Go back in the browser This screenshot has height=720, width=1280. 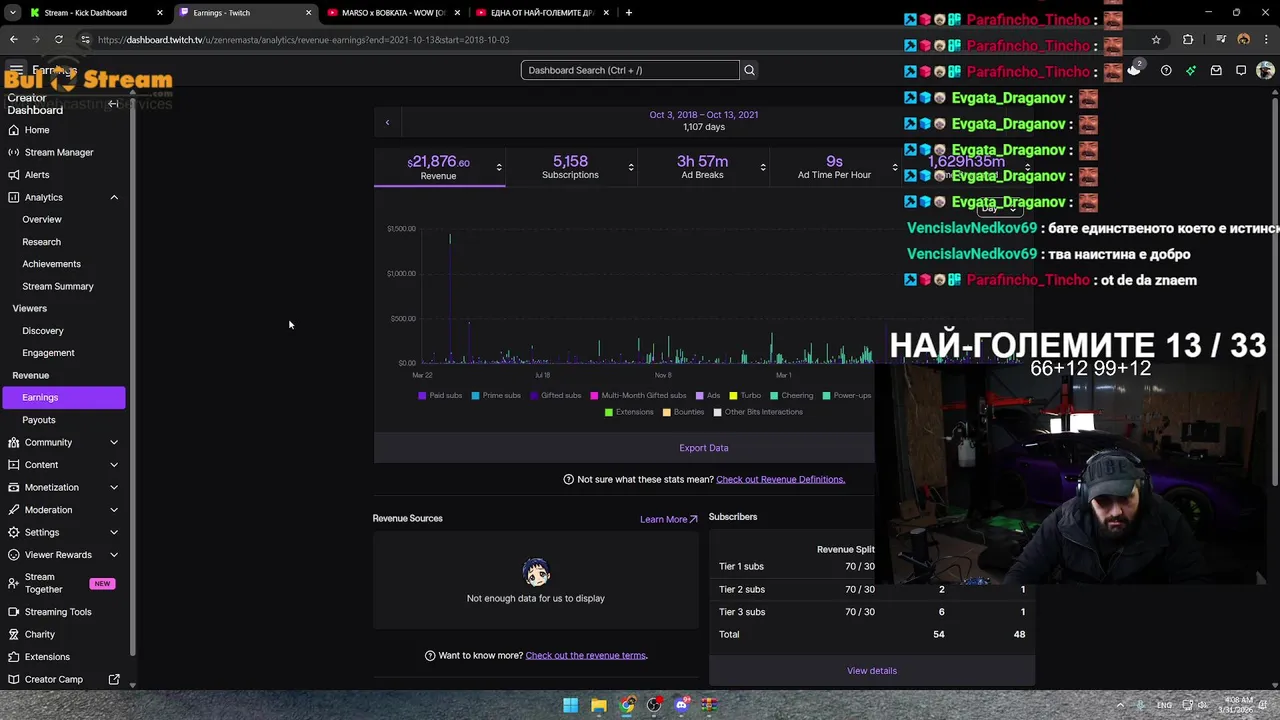pyautogui.click(x=13, y=40)
